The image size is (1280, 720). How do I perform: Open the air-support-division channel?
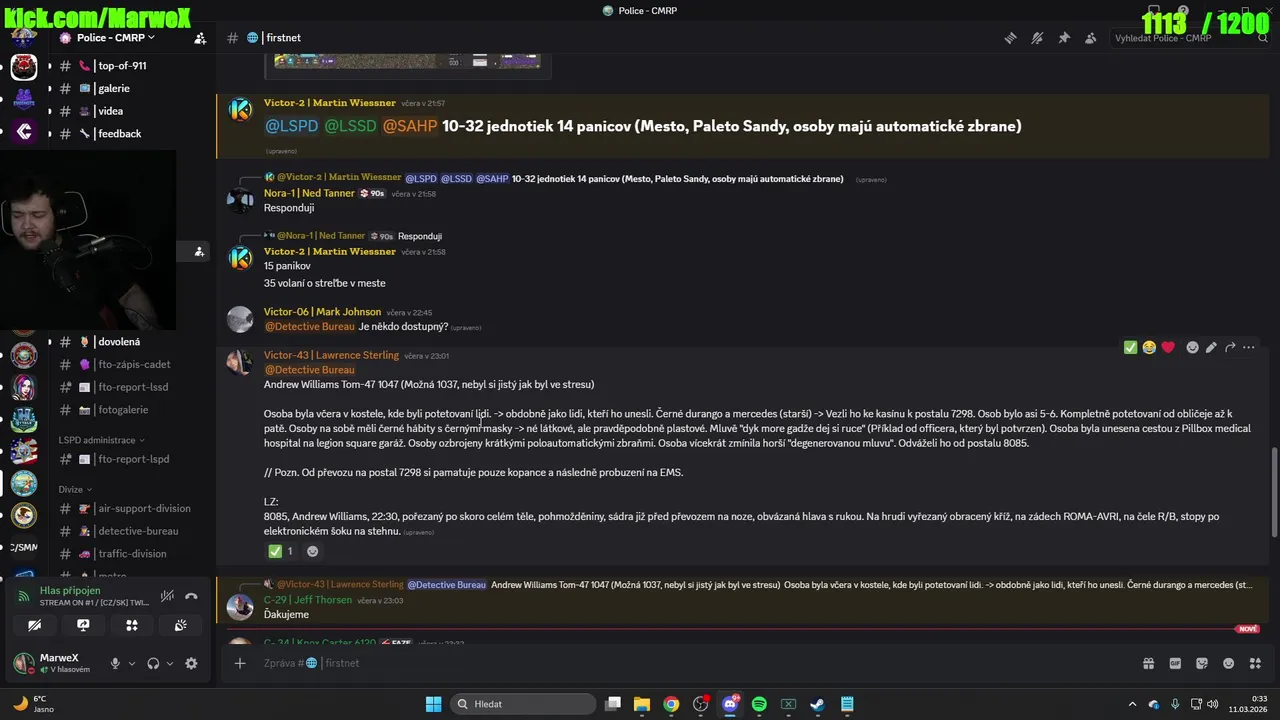click(x=144, y=509)
